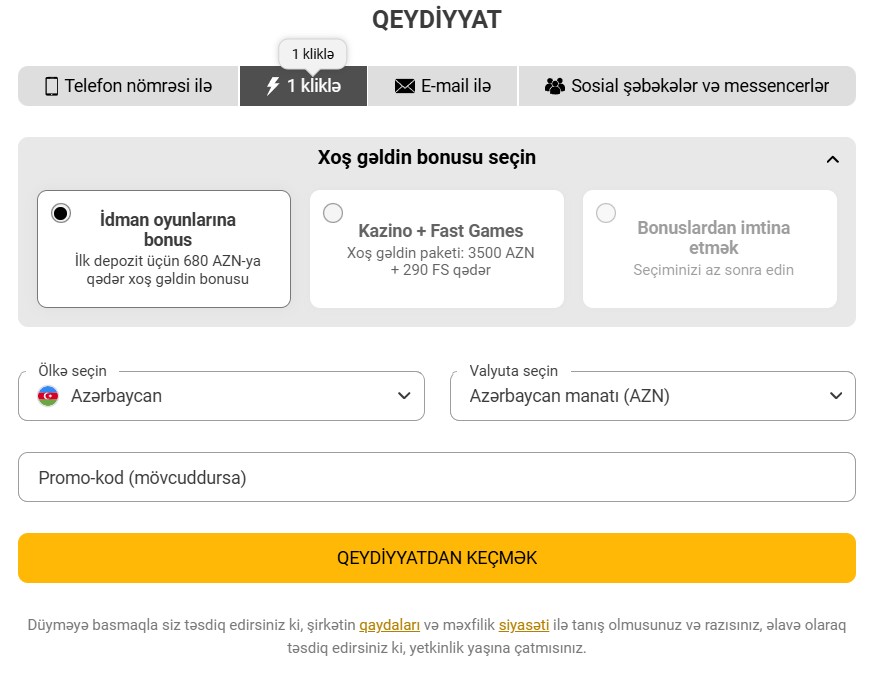Click the Promo-kod input field
Screen dimensions: 872x691
tap(436, 477)
